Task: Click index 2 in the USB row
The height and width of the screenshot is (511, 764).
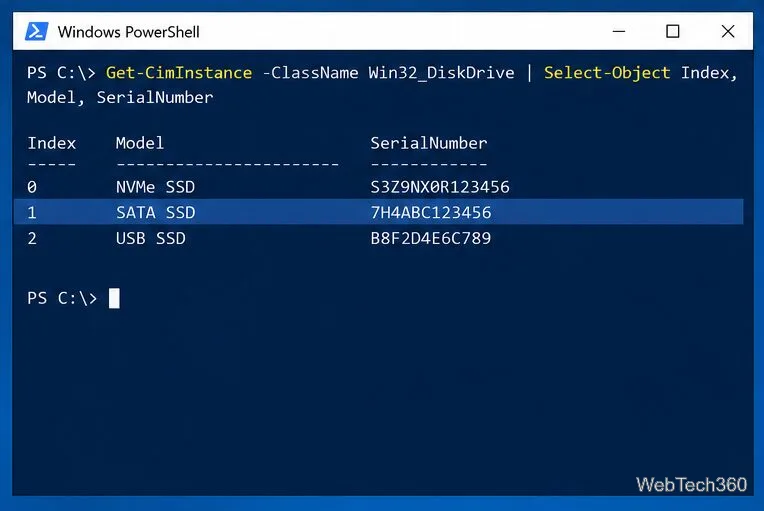Action: pos(32,238)
